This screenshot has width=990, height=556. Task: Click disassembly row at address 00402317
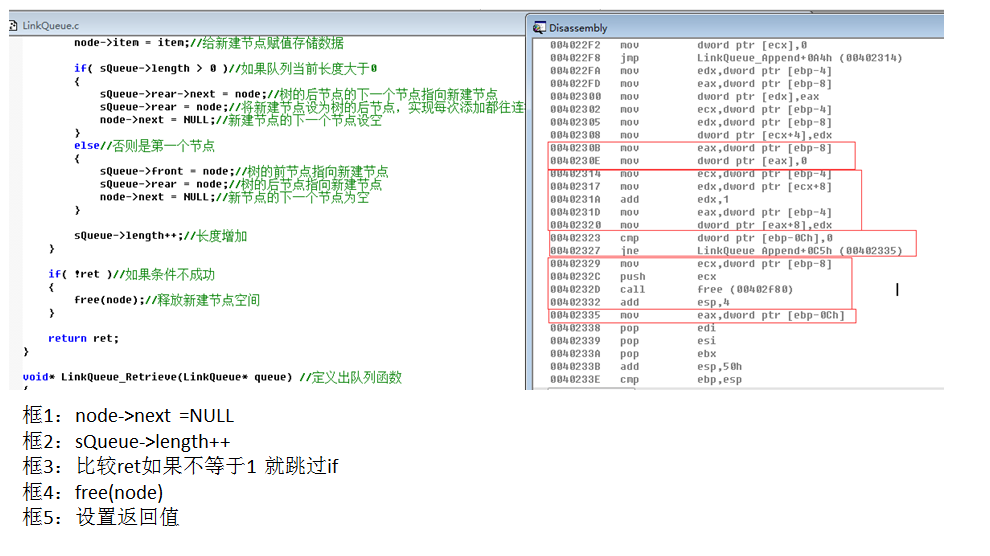(691, 186)
